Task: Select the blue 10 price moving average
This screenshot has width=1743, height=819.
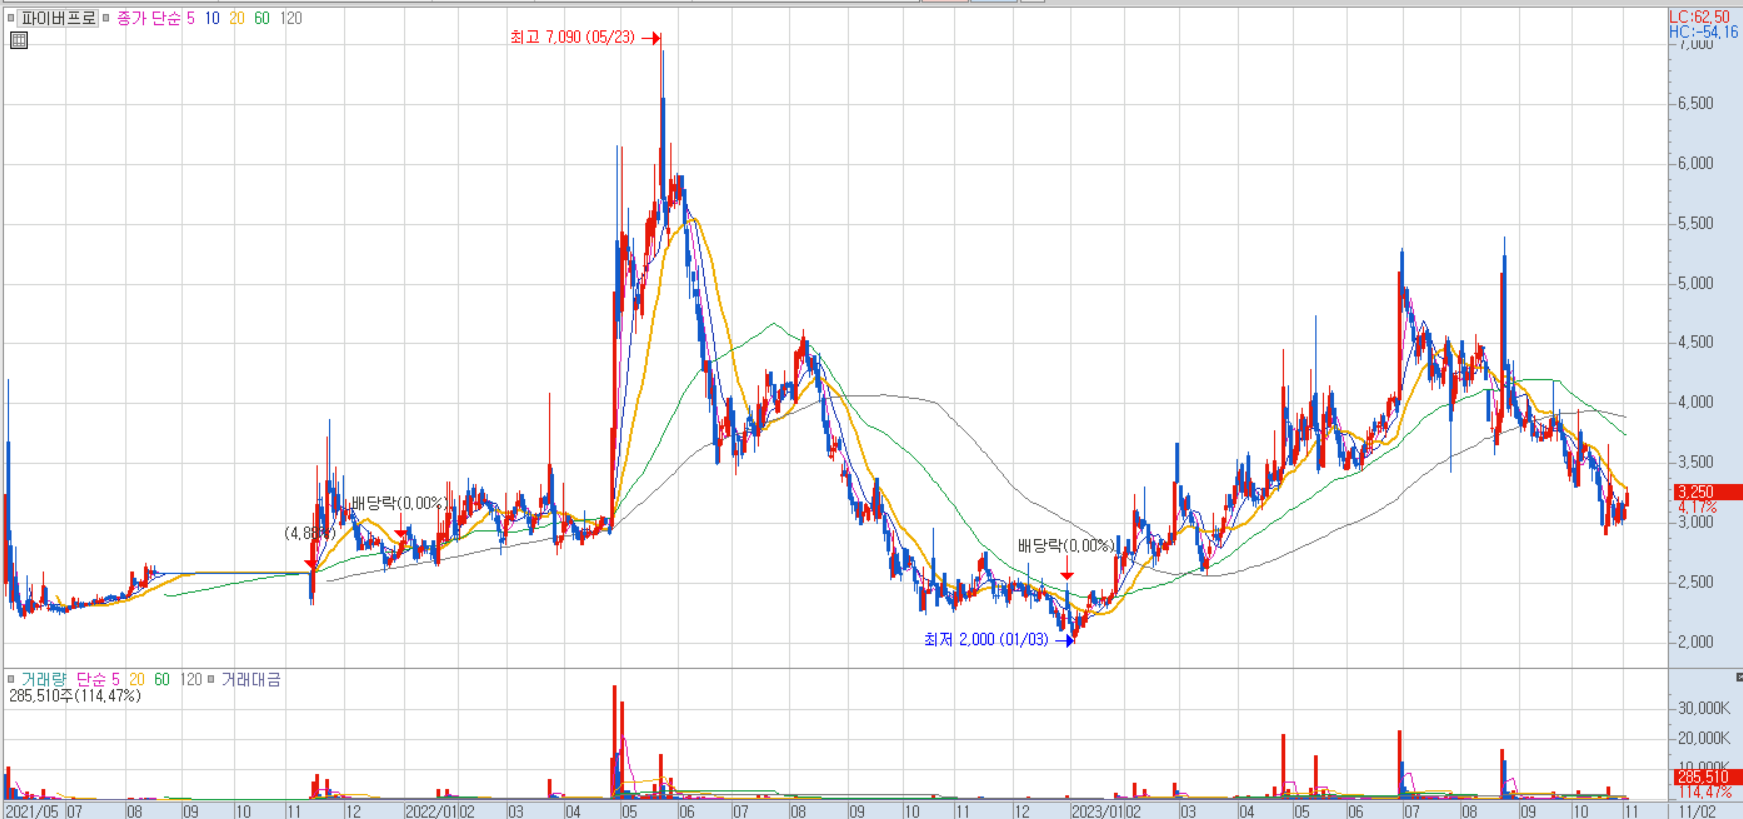Action: click(x=212, y=18)
